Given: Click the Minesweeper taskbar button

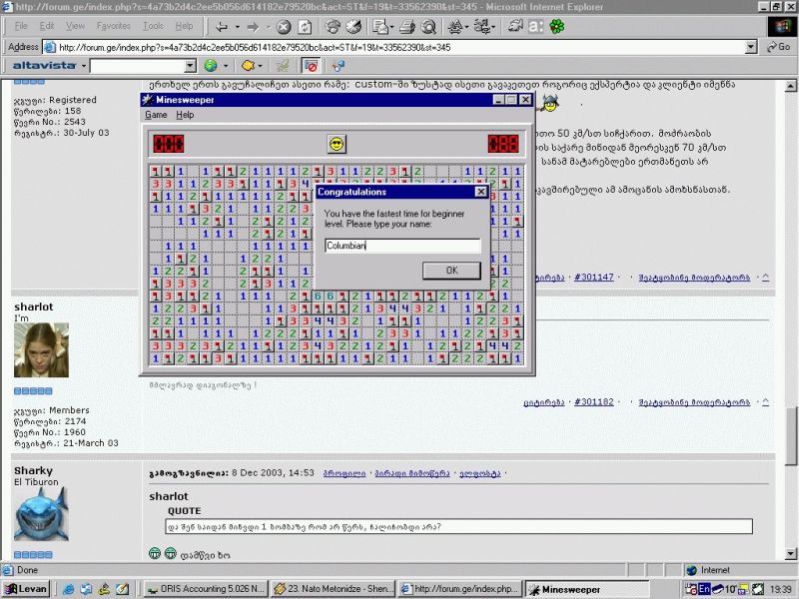Looking at the screenshot, I should 587,589.
